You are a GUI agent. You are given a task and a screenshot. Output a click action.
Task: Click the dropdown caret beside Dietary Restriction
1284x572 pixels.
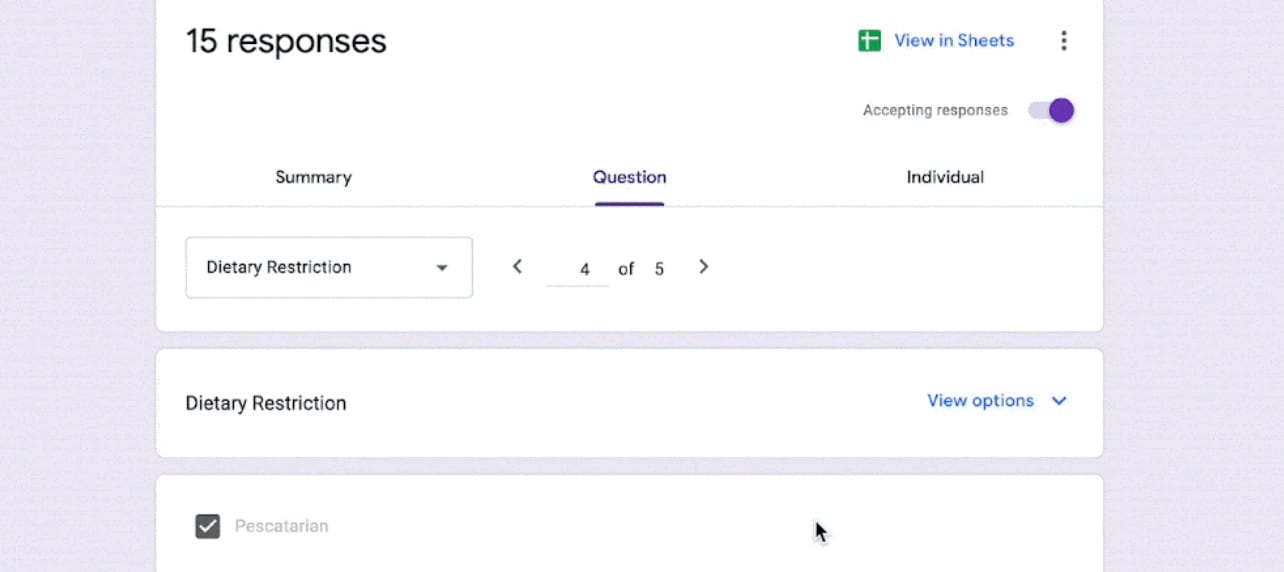(x=442, y=268)
